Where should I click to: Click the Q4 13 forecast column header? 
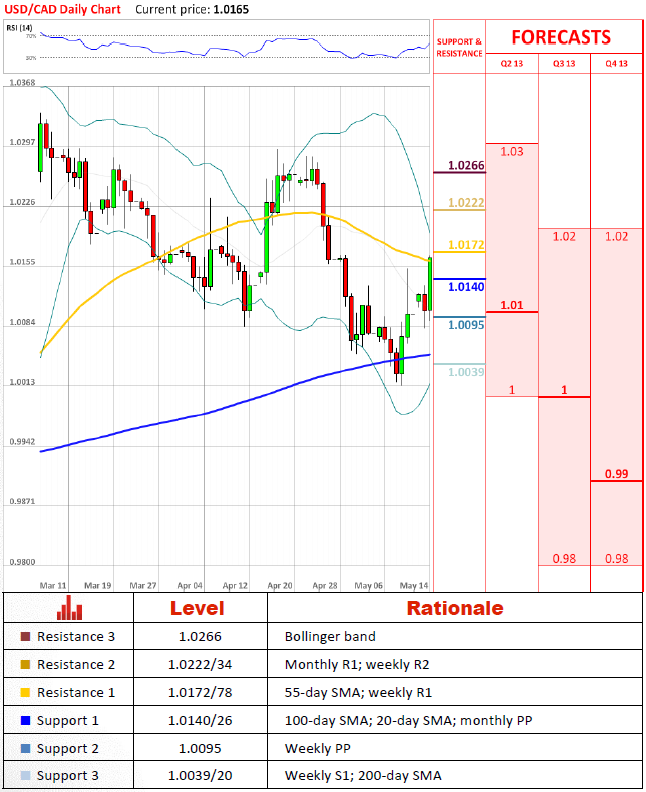(617, 64)
